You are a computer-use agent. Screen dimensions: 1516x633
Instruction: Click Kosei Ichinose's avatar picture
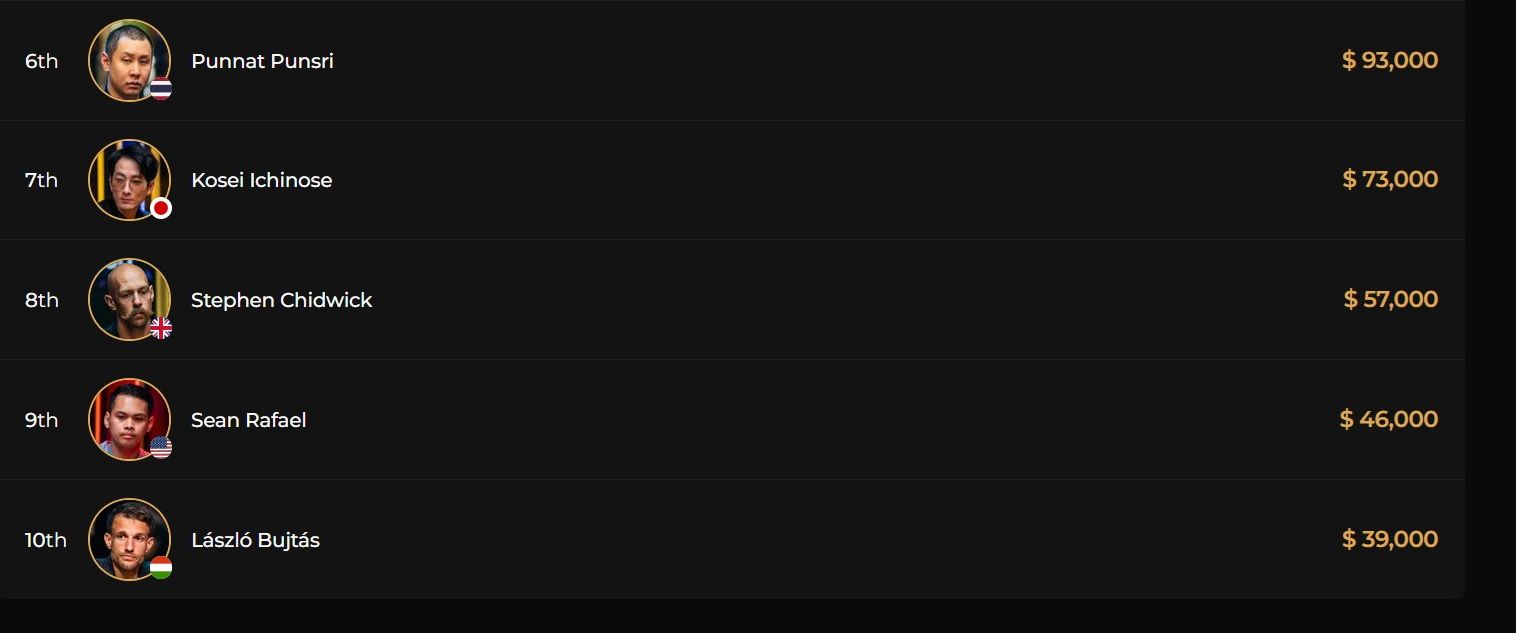(129, 180)
